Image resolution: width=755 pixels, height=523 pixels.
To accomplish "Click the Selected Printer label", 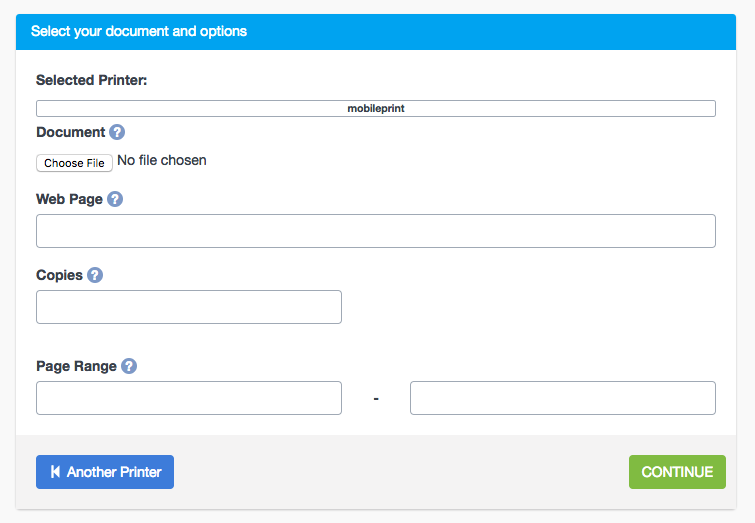I will (x=91, y=80).
